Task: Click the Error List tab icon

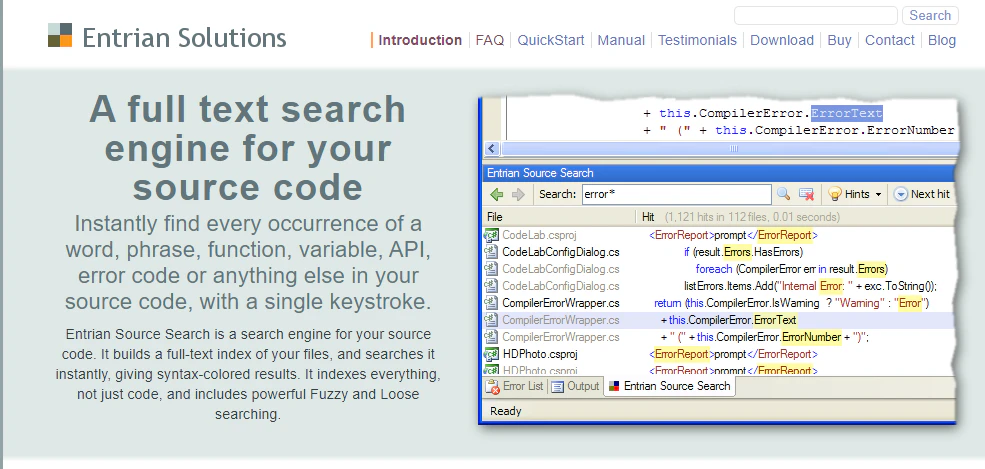Action: click(x=493, y=387)
